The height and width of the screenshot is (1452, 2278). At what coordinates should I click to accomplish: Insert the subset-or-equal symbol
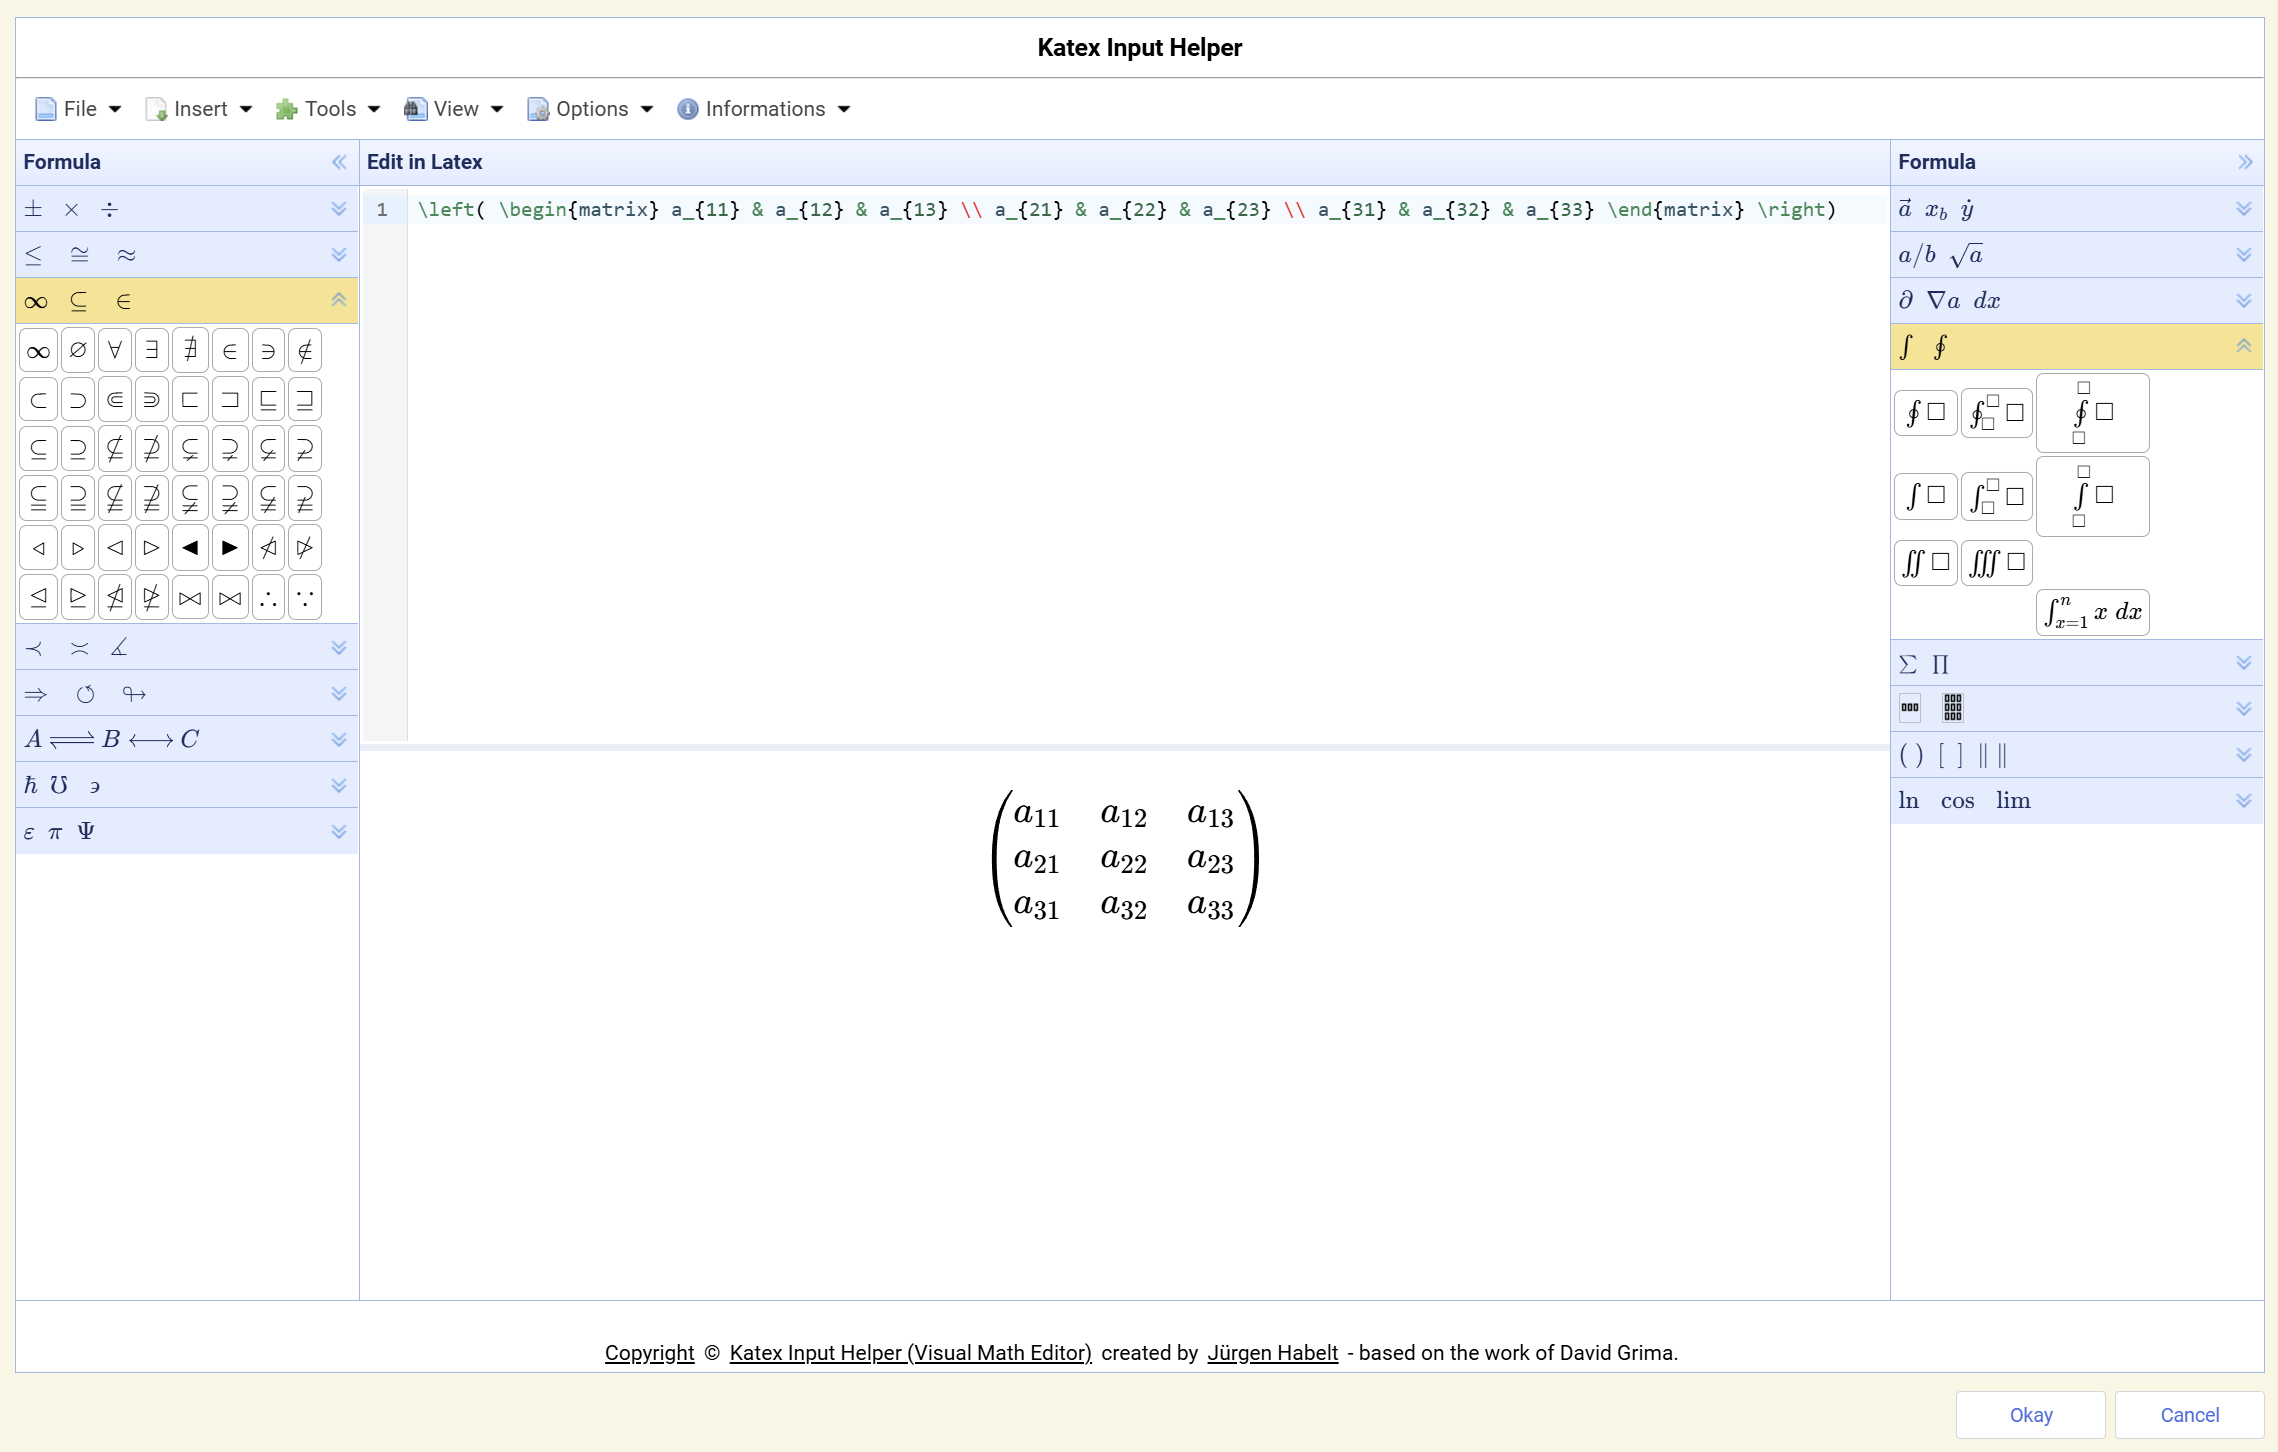pyautogui.click(x=38, y=449)
